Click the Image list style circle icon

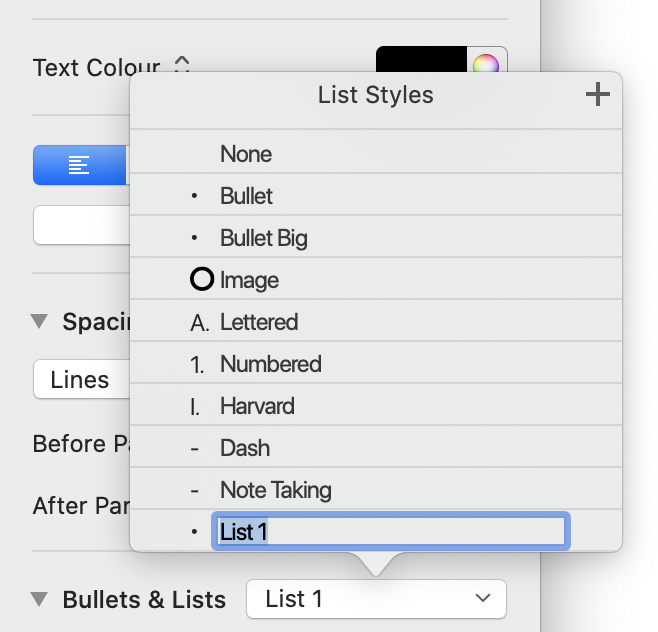[x=202, y=280]
